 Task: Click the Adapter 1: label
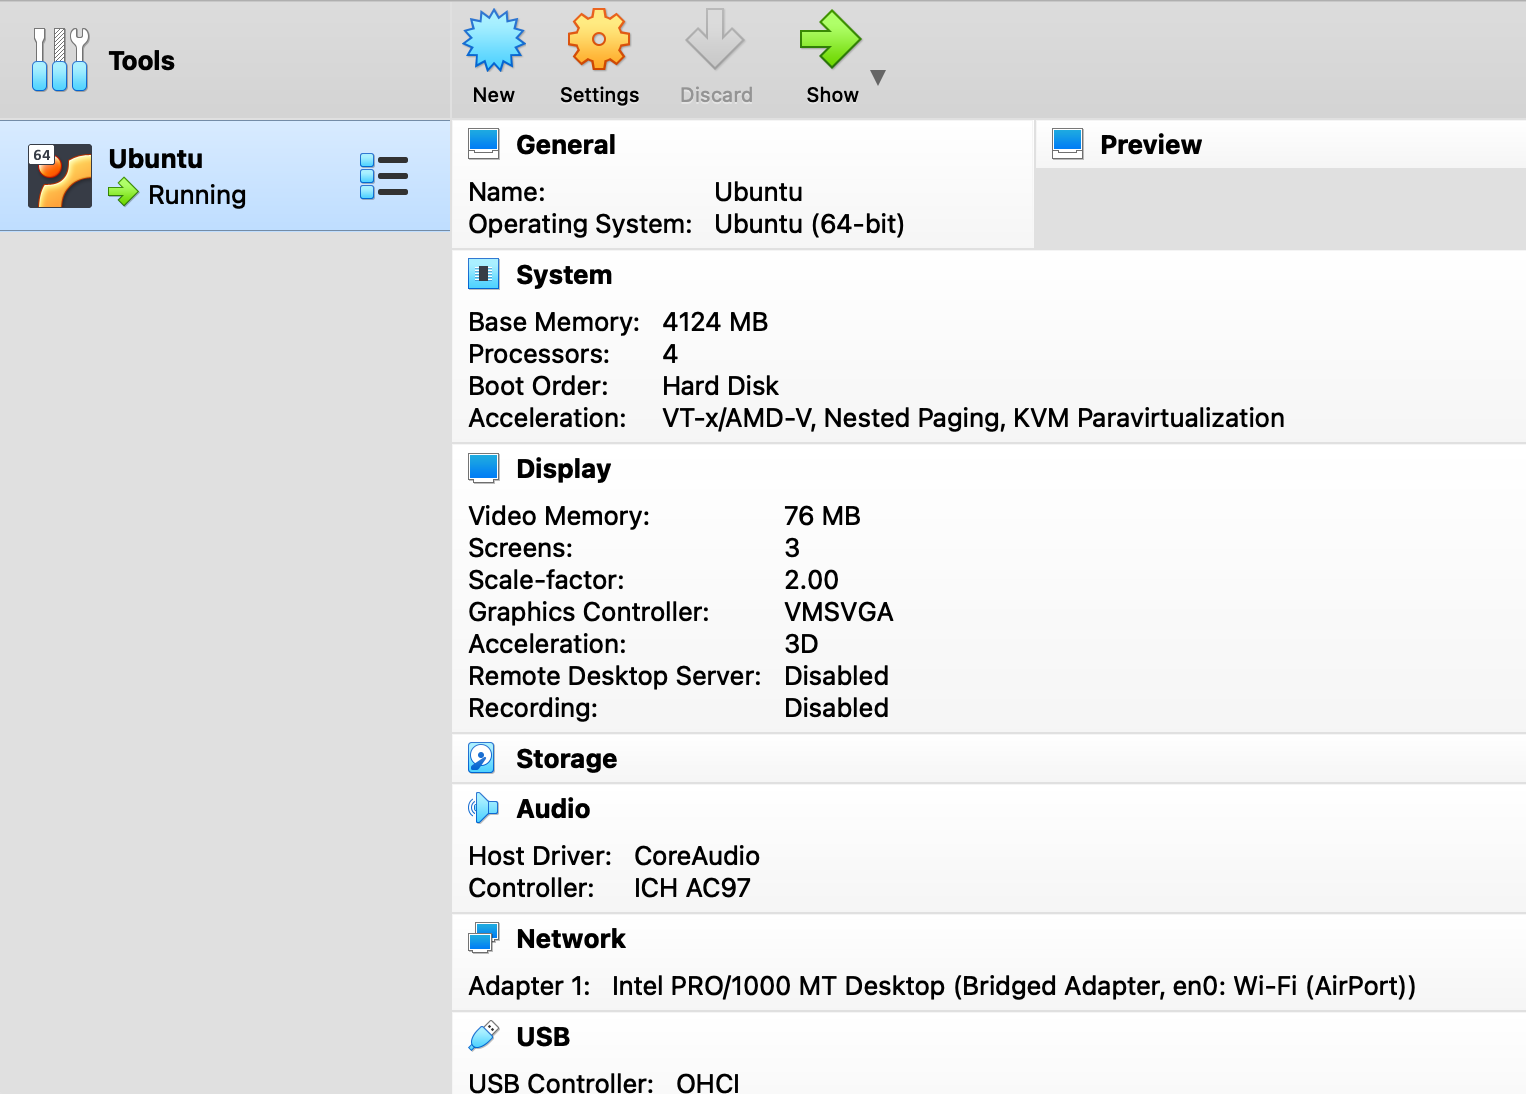(x=529, y=986)
